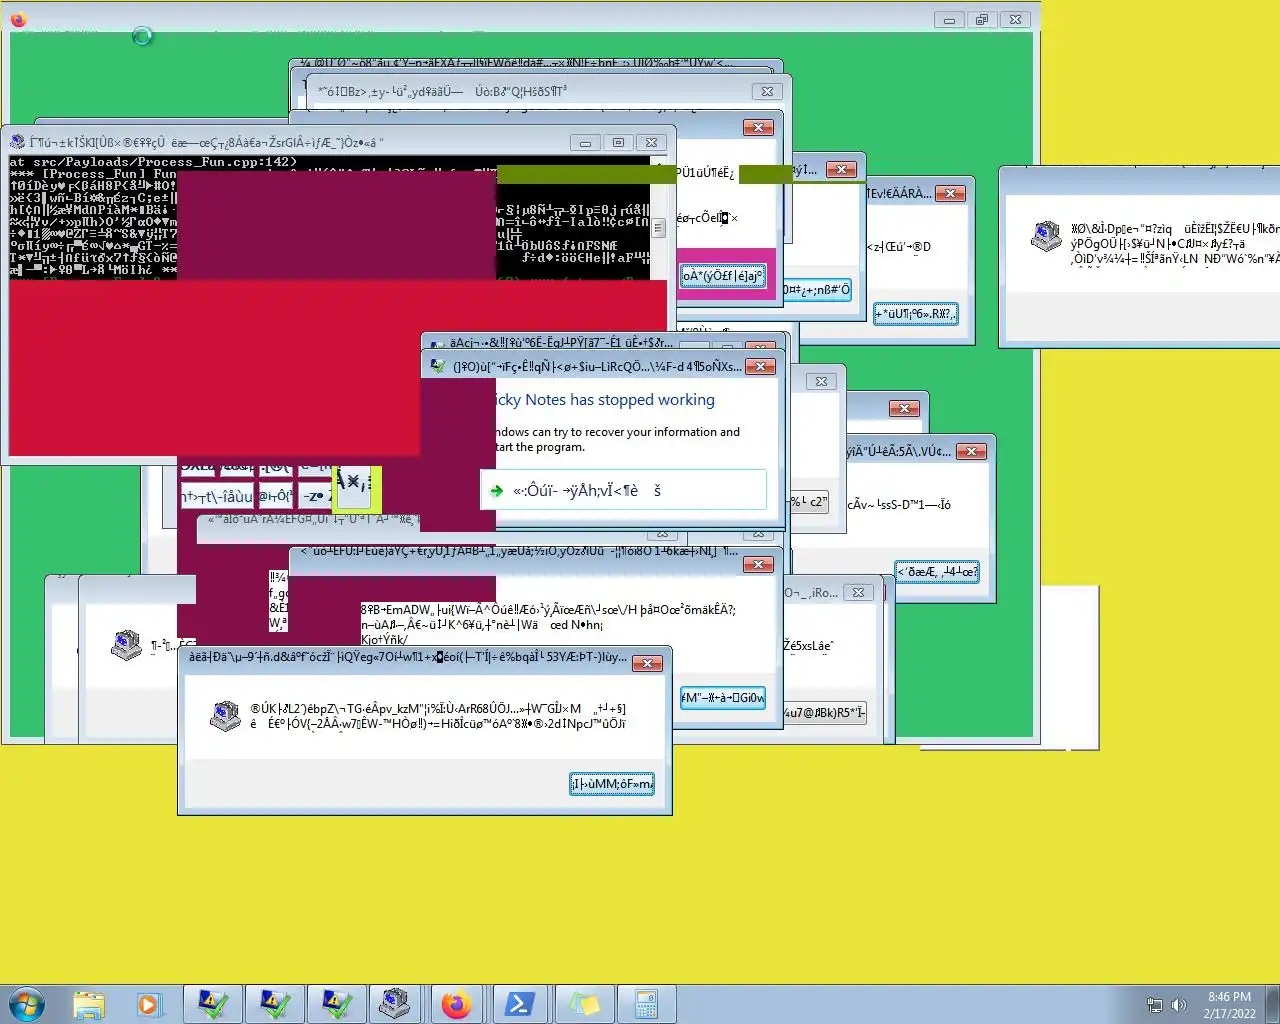Launch Windows Media Player from taskbar
Viewport: 1280px width, 1024px height.
149,1004
